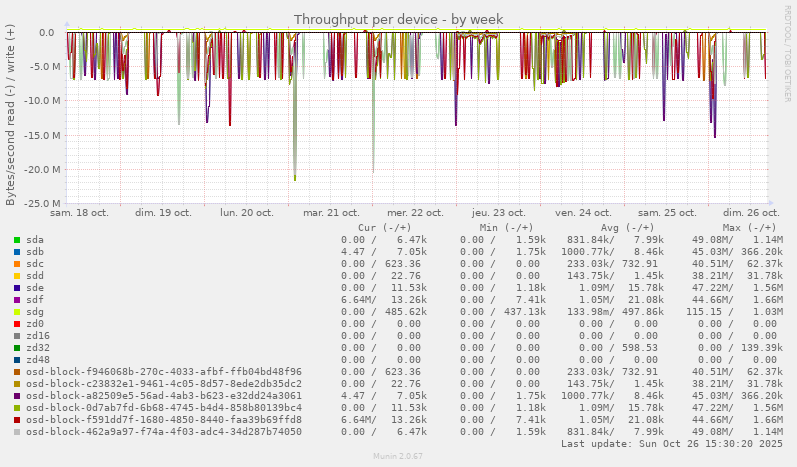Screen dimensions: 797x467
Task: Click the osd-block-462a9a97 legend color square
Action: tap(17, 432)
